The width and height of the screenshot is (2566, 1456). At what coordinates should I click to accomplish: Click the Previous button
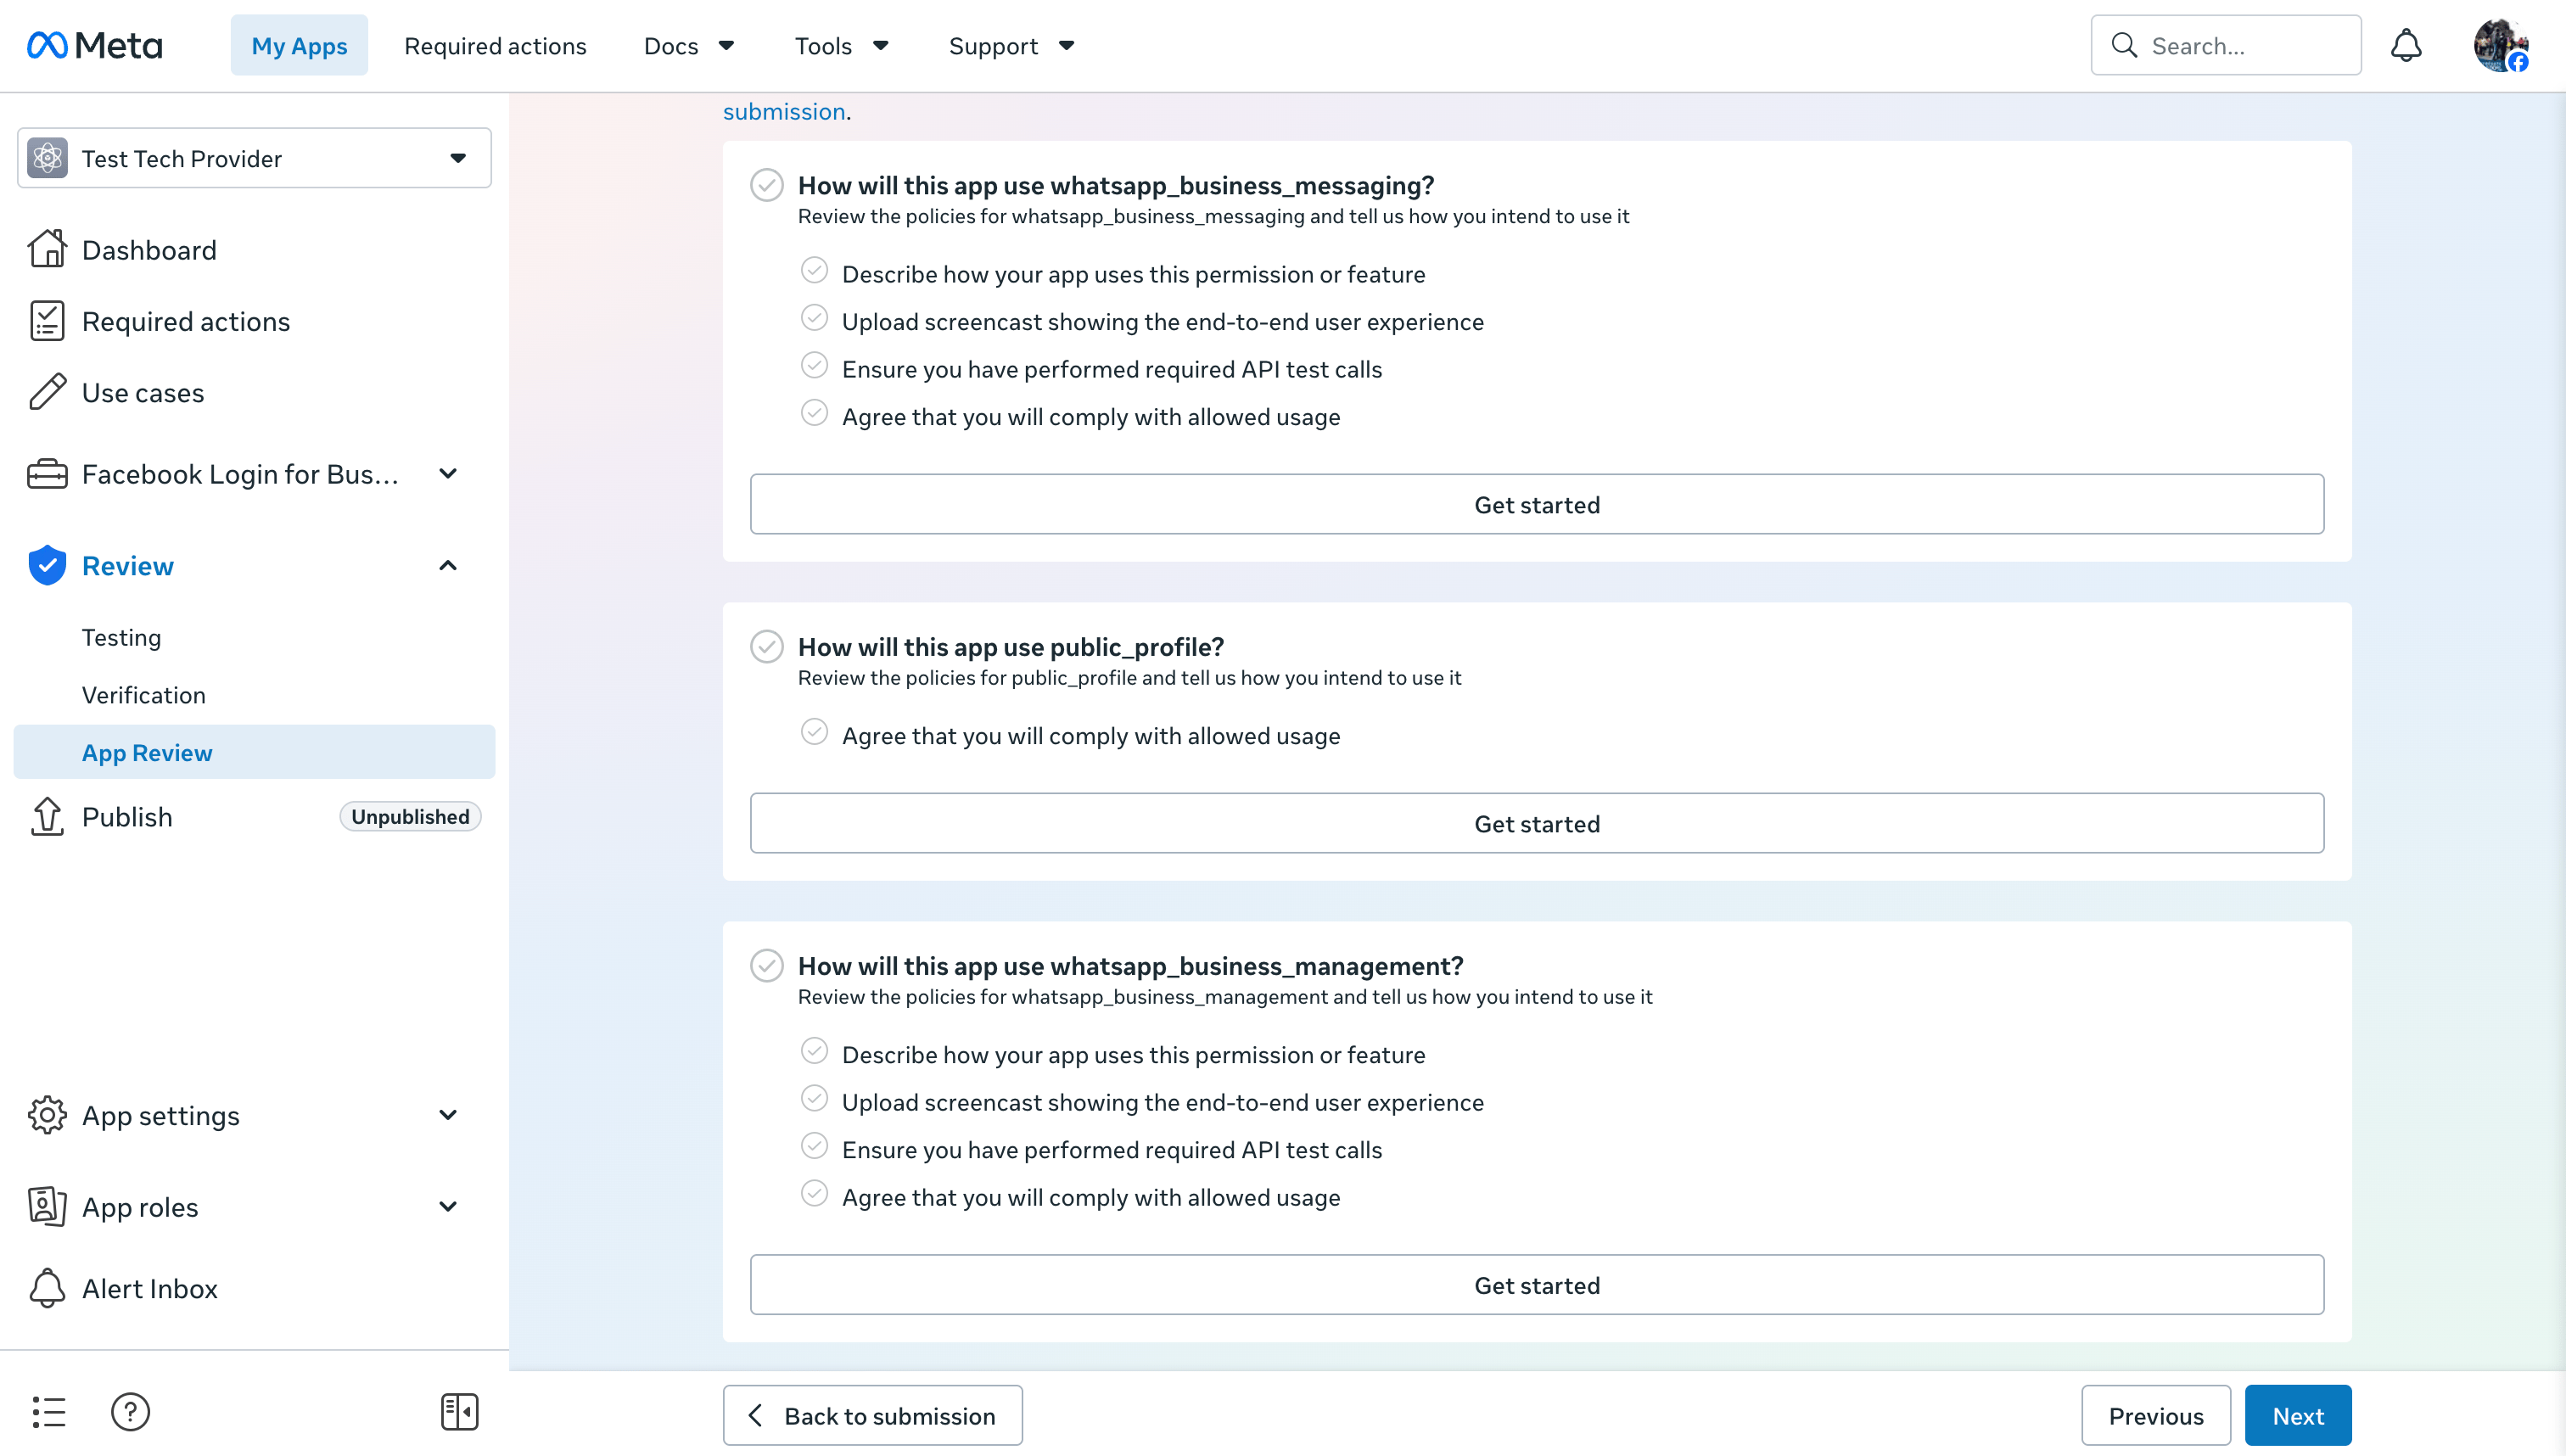click(x=2156, y=1415)
